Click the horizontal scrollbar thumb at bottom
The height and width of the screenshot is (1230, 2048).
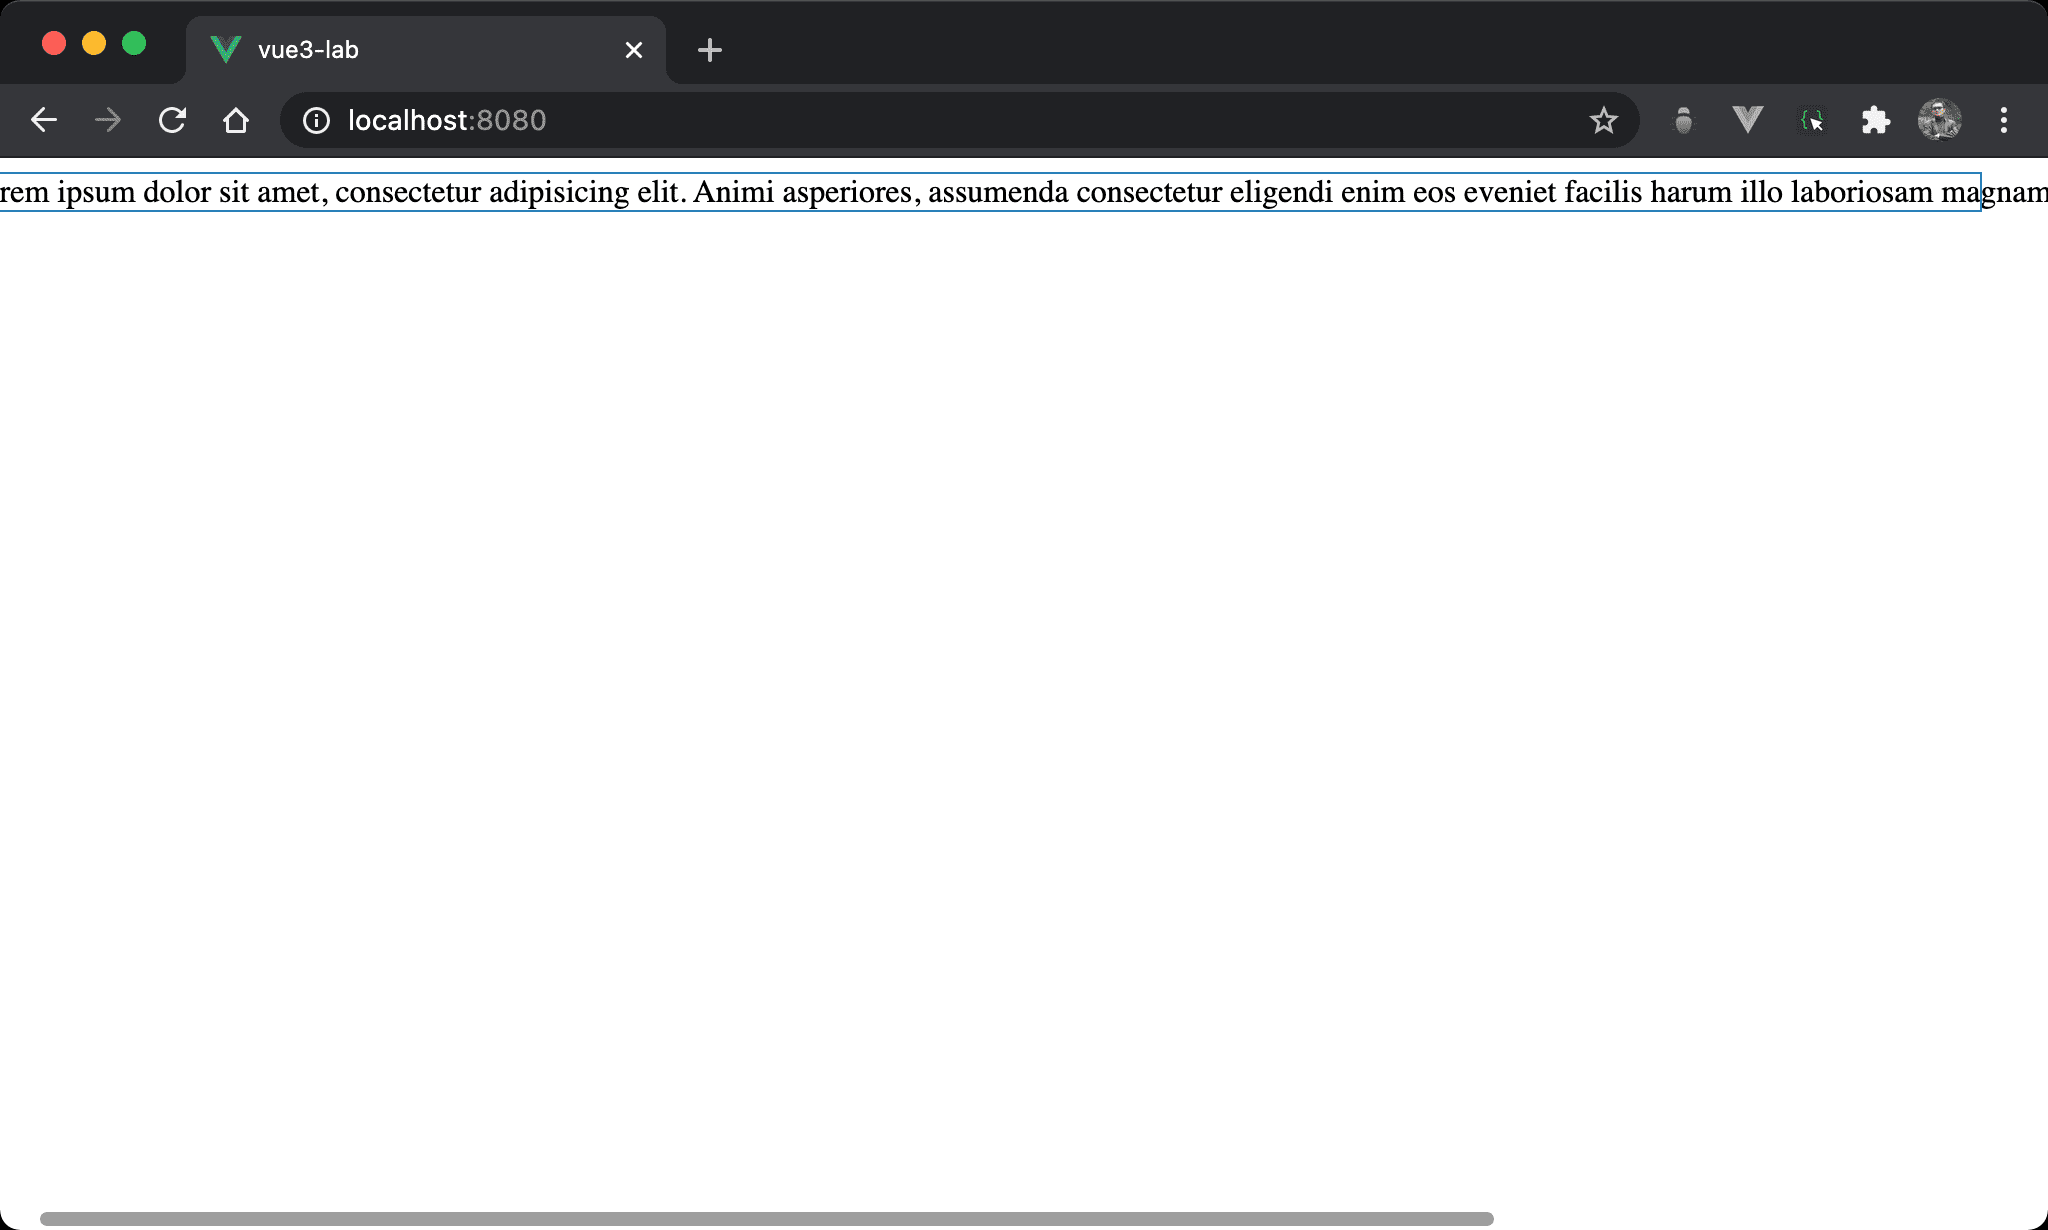click(766, 1218)
